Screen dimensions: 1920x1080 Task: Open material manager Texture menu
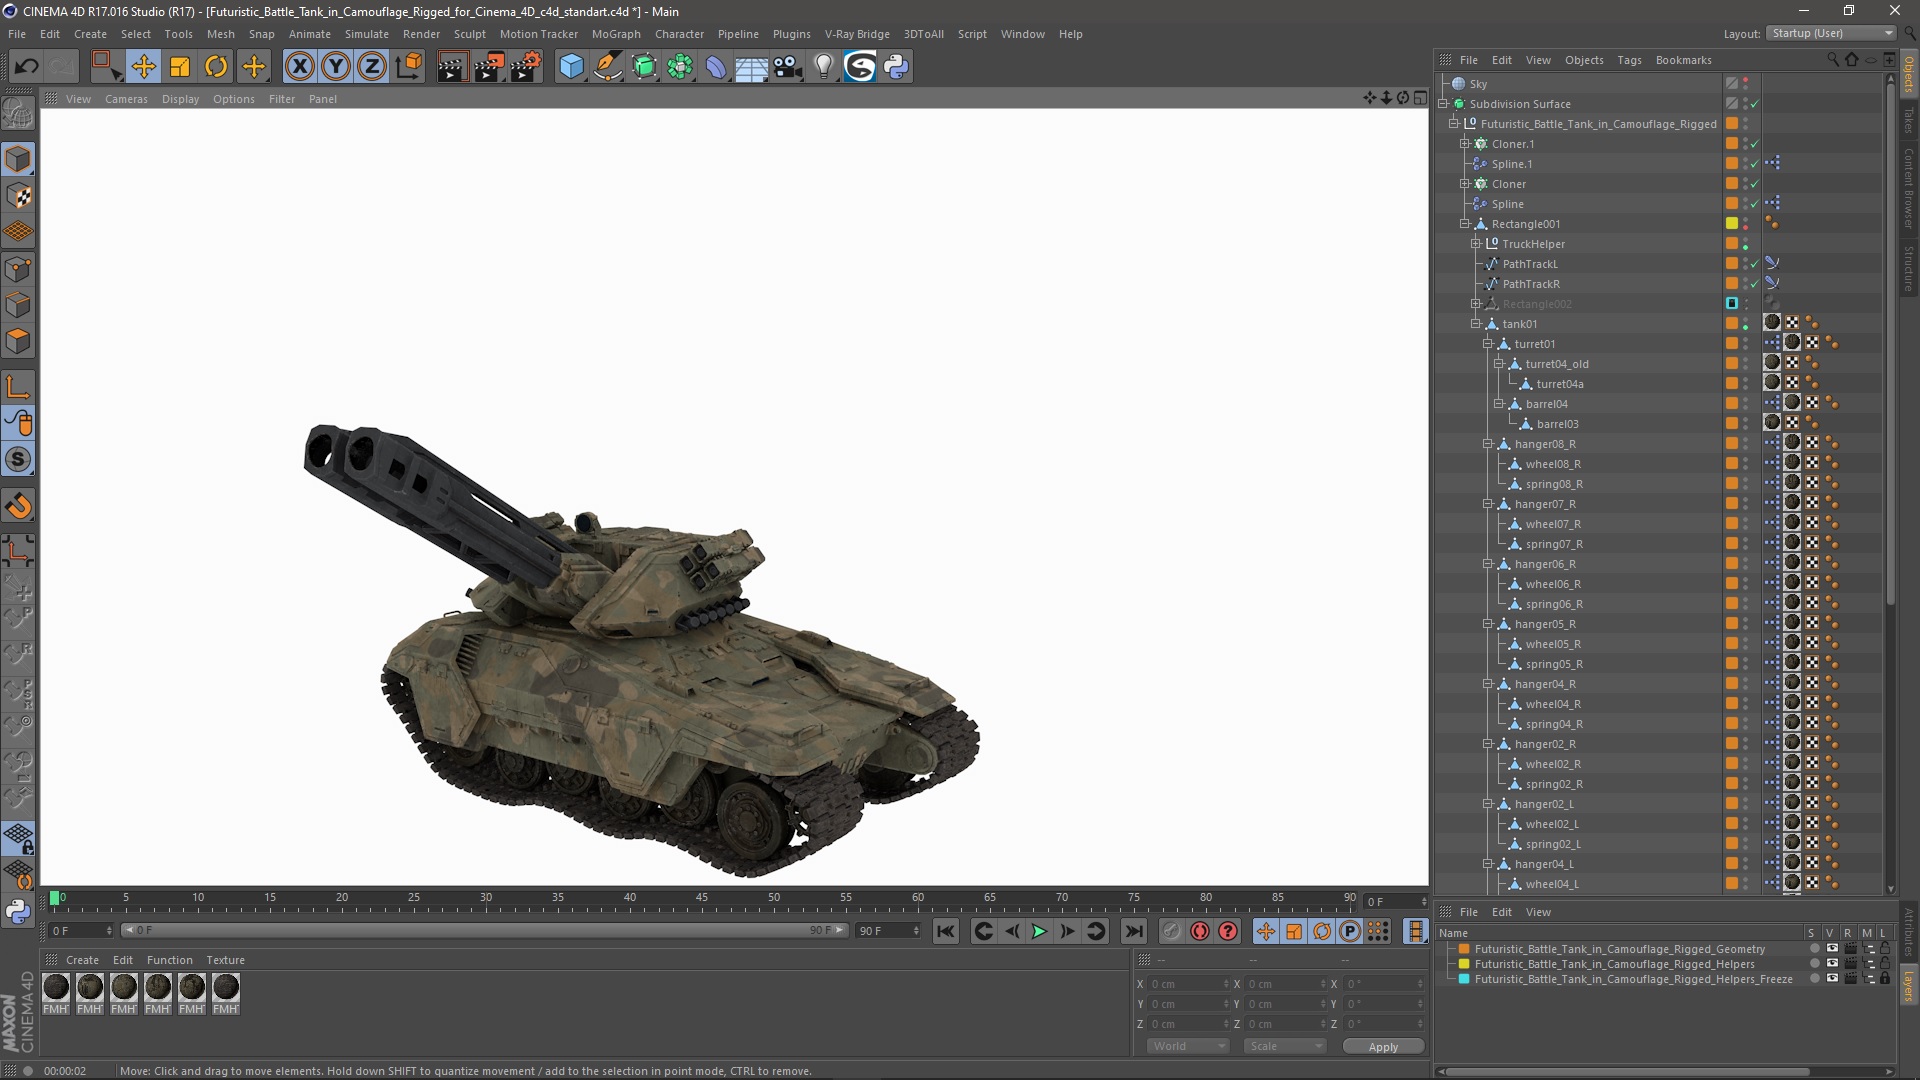(225, 960)
